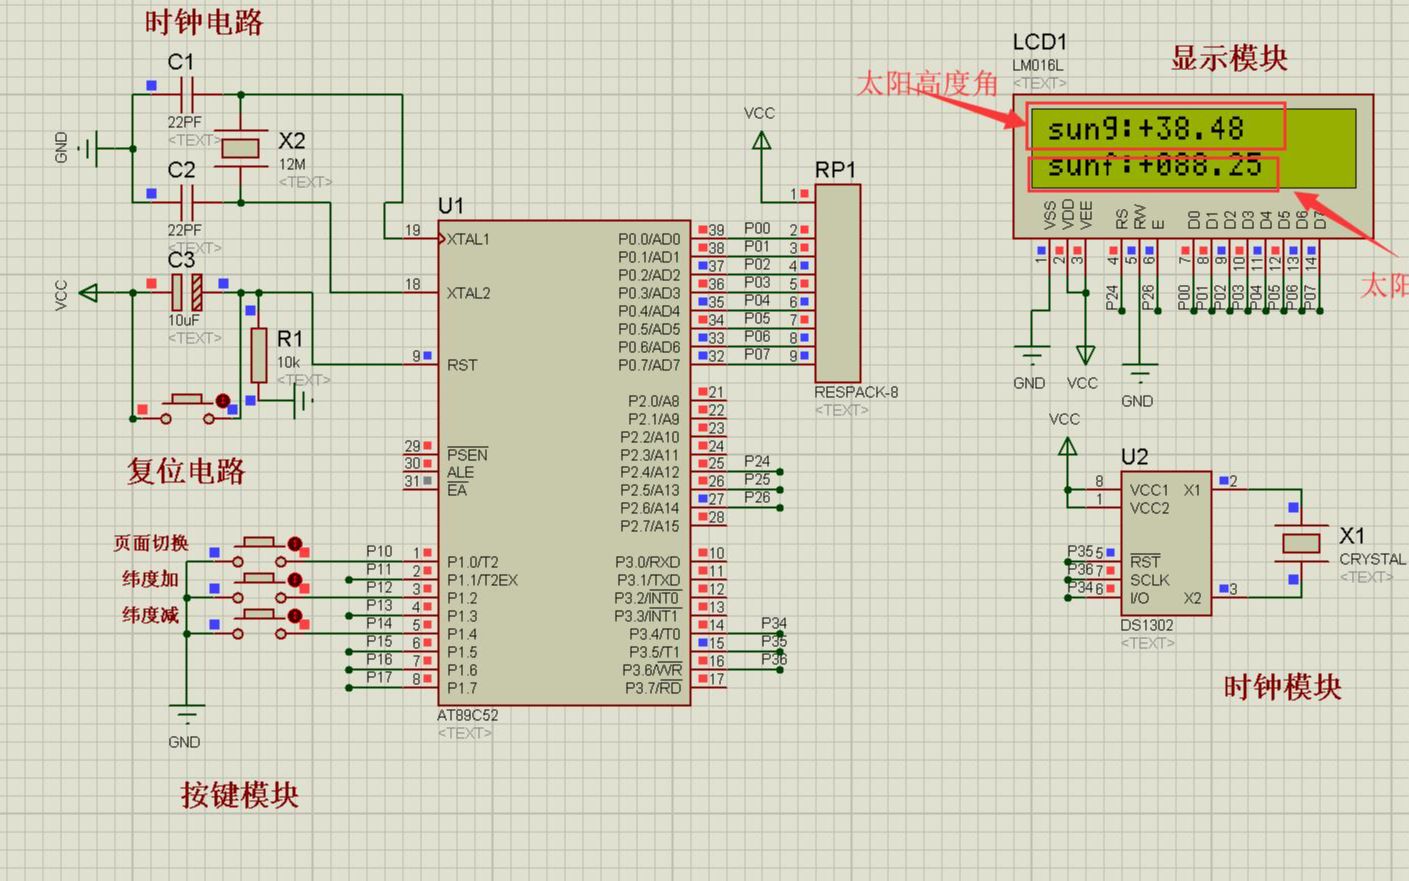The height and width of the screenshot is (881, 1409).
Task: Select the X1 crystal symbol
Action: tap(1301, 542)
